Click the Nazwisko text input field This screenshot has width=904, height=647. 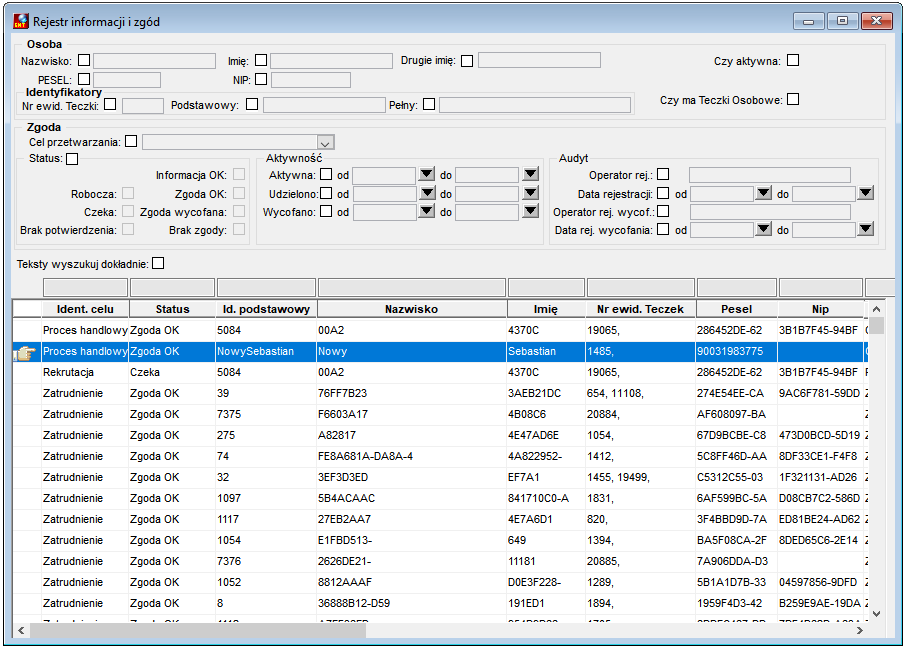[x=155, y=61]
